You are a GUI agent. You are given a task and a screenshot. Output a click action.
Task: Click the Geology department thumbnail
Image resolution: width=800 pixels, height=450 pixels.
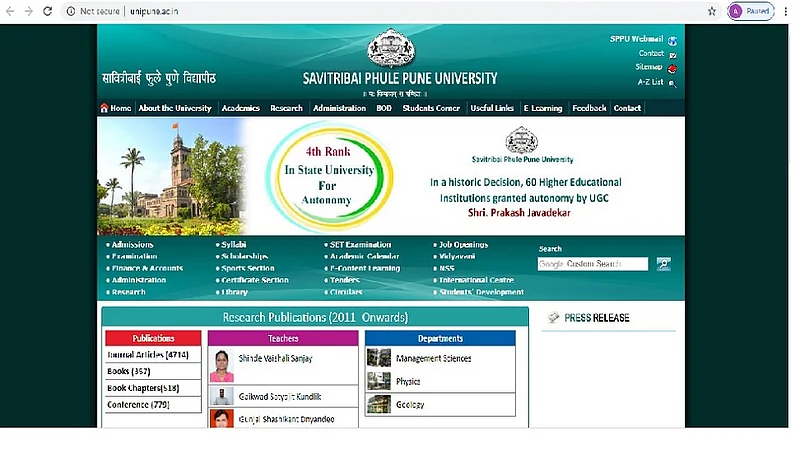tap(379, 405)
